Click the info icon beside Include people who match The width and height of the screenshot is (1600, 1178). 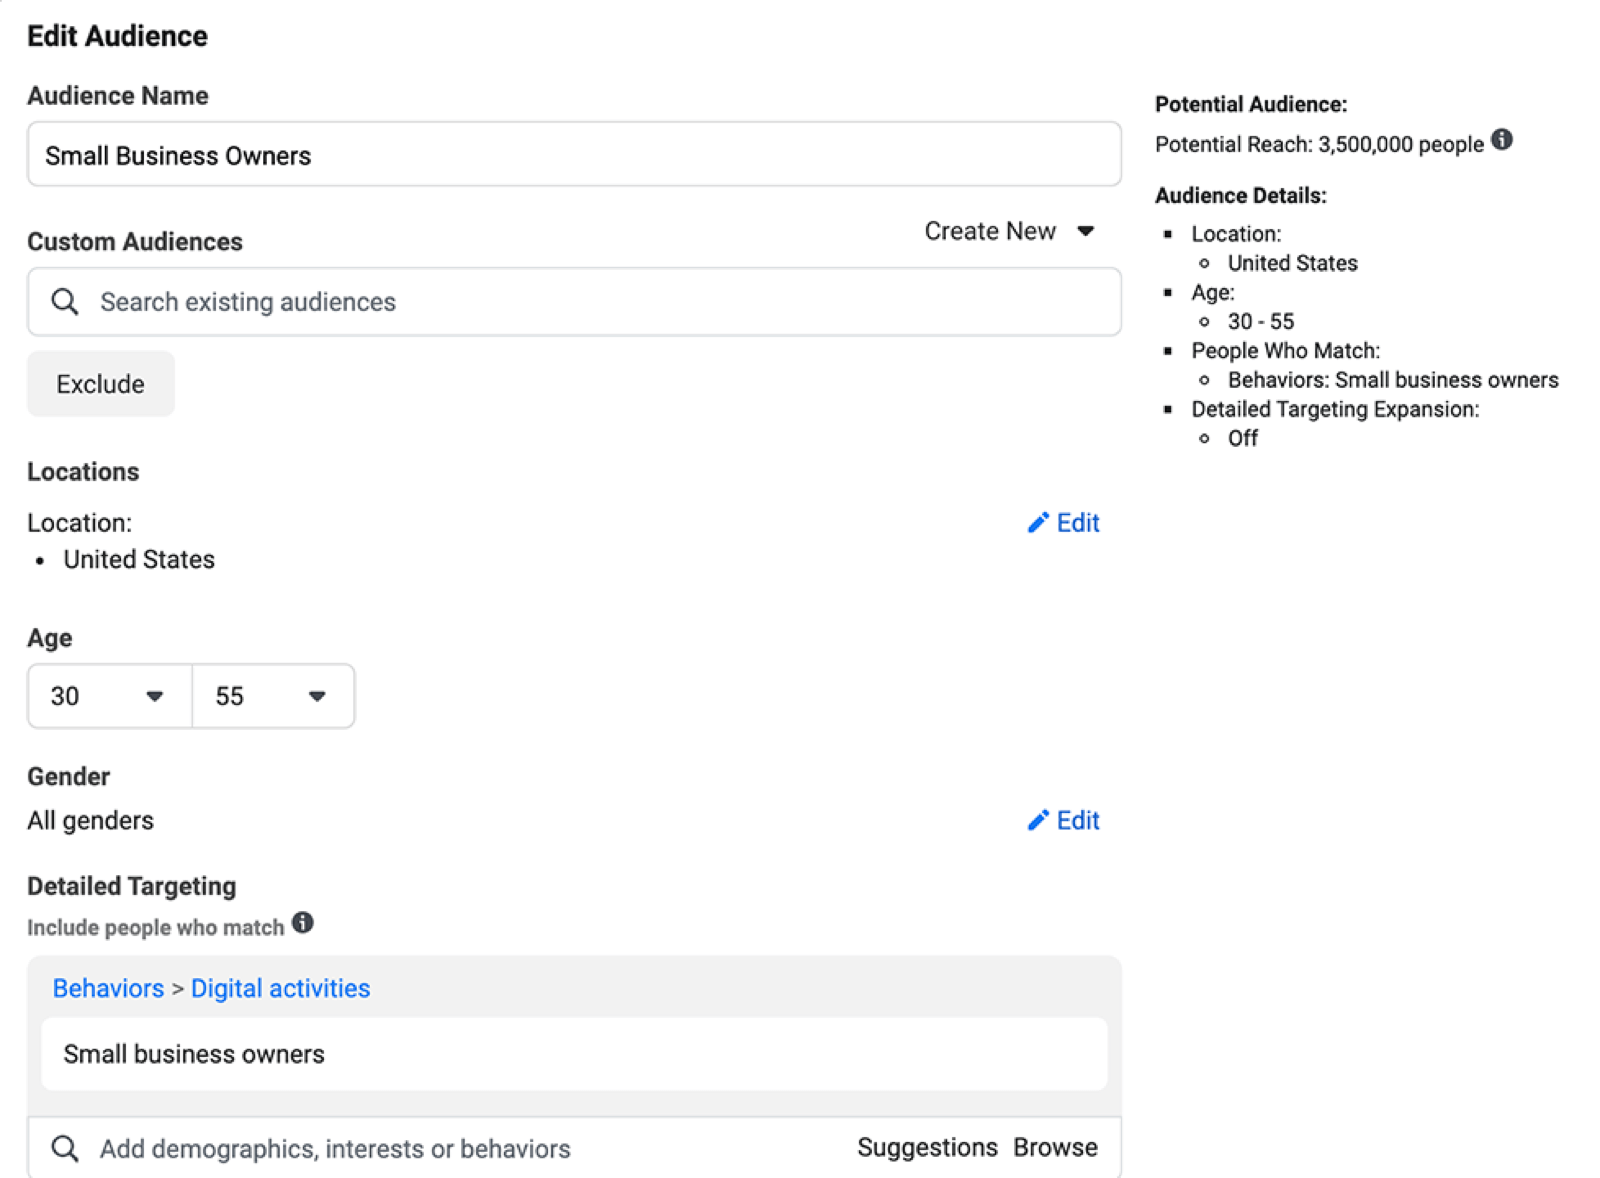click(304, 923)
